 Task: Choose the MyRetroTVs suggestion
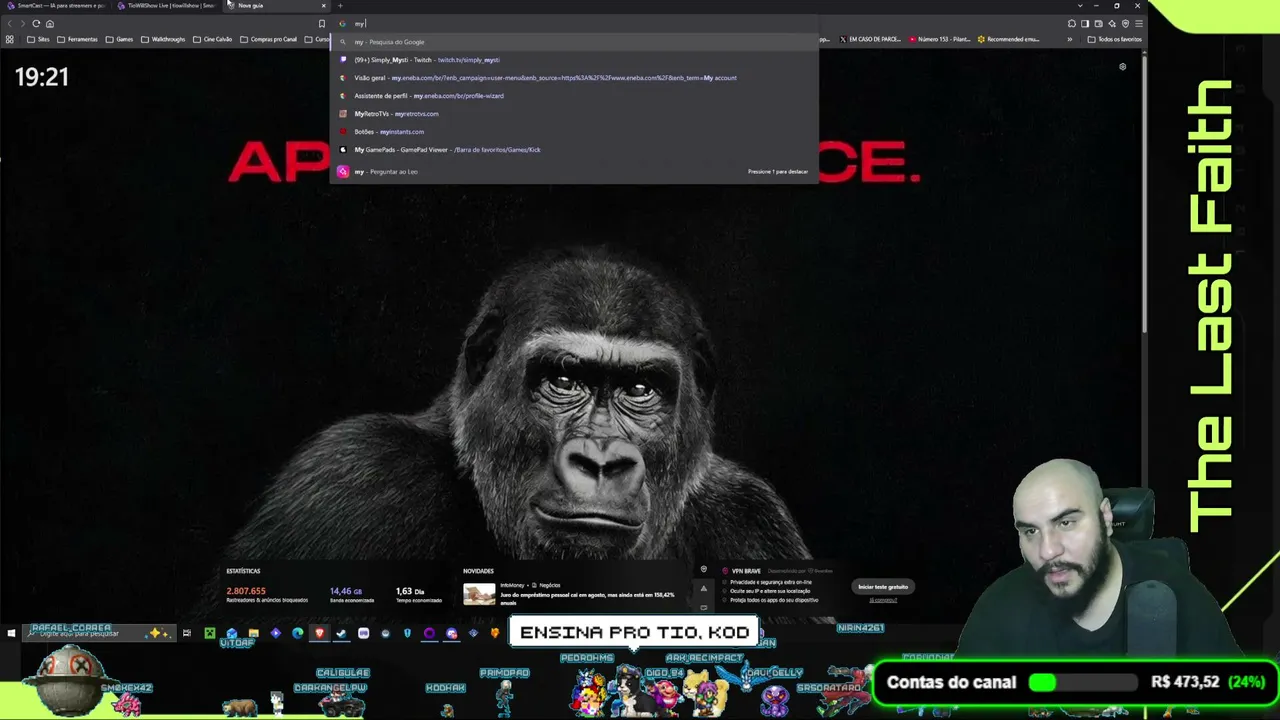574,114
